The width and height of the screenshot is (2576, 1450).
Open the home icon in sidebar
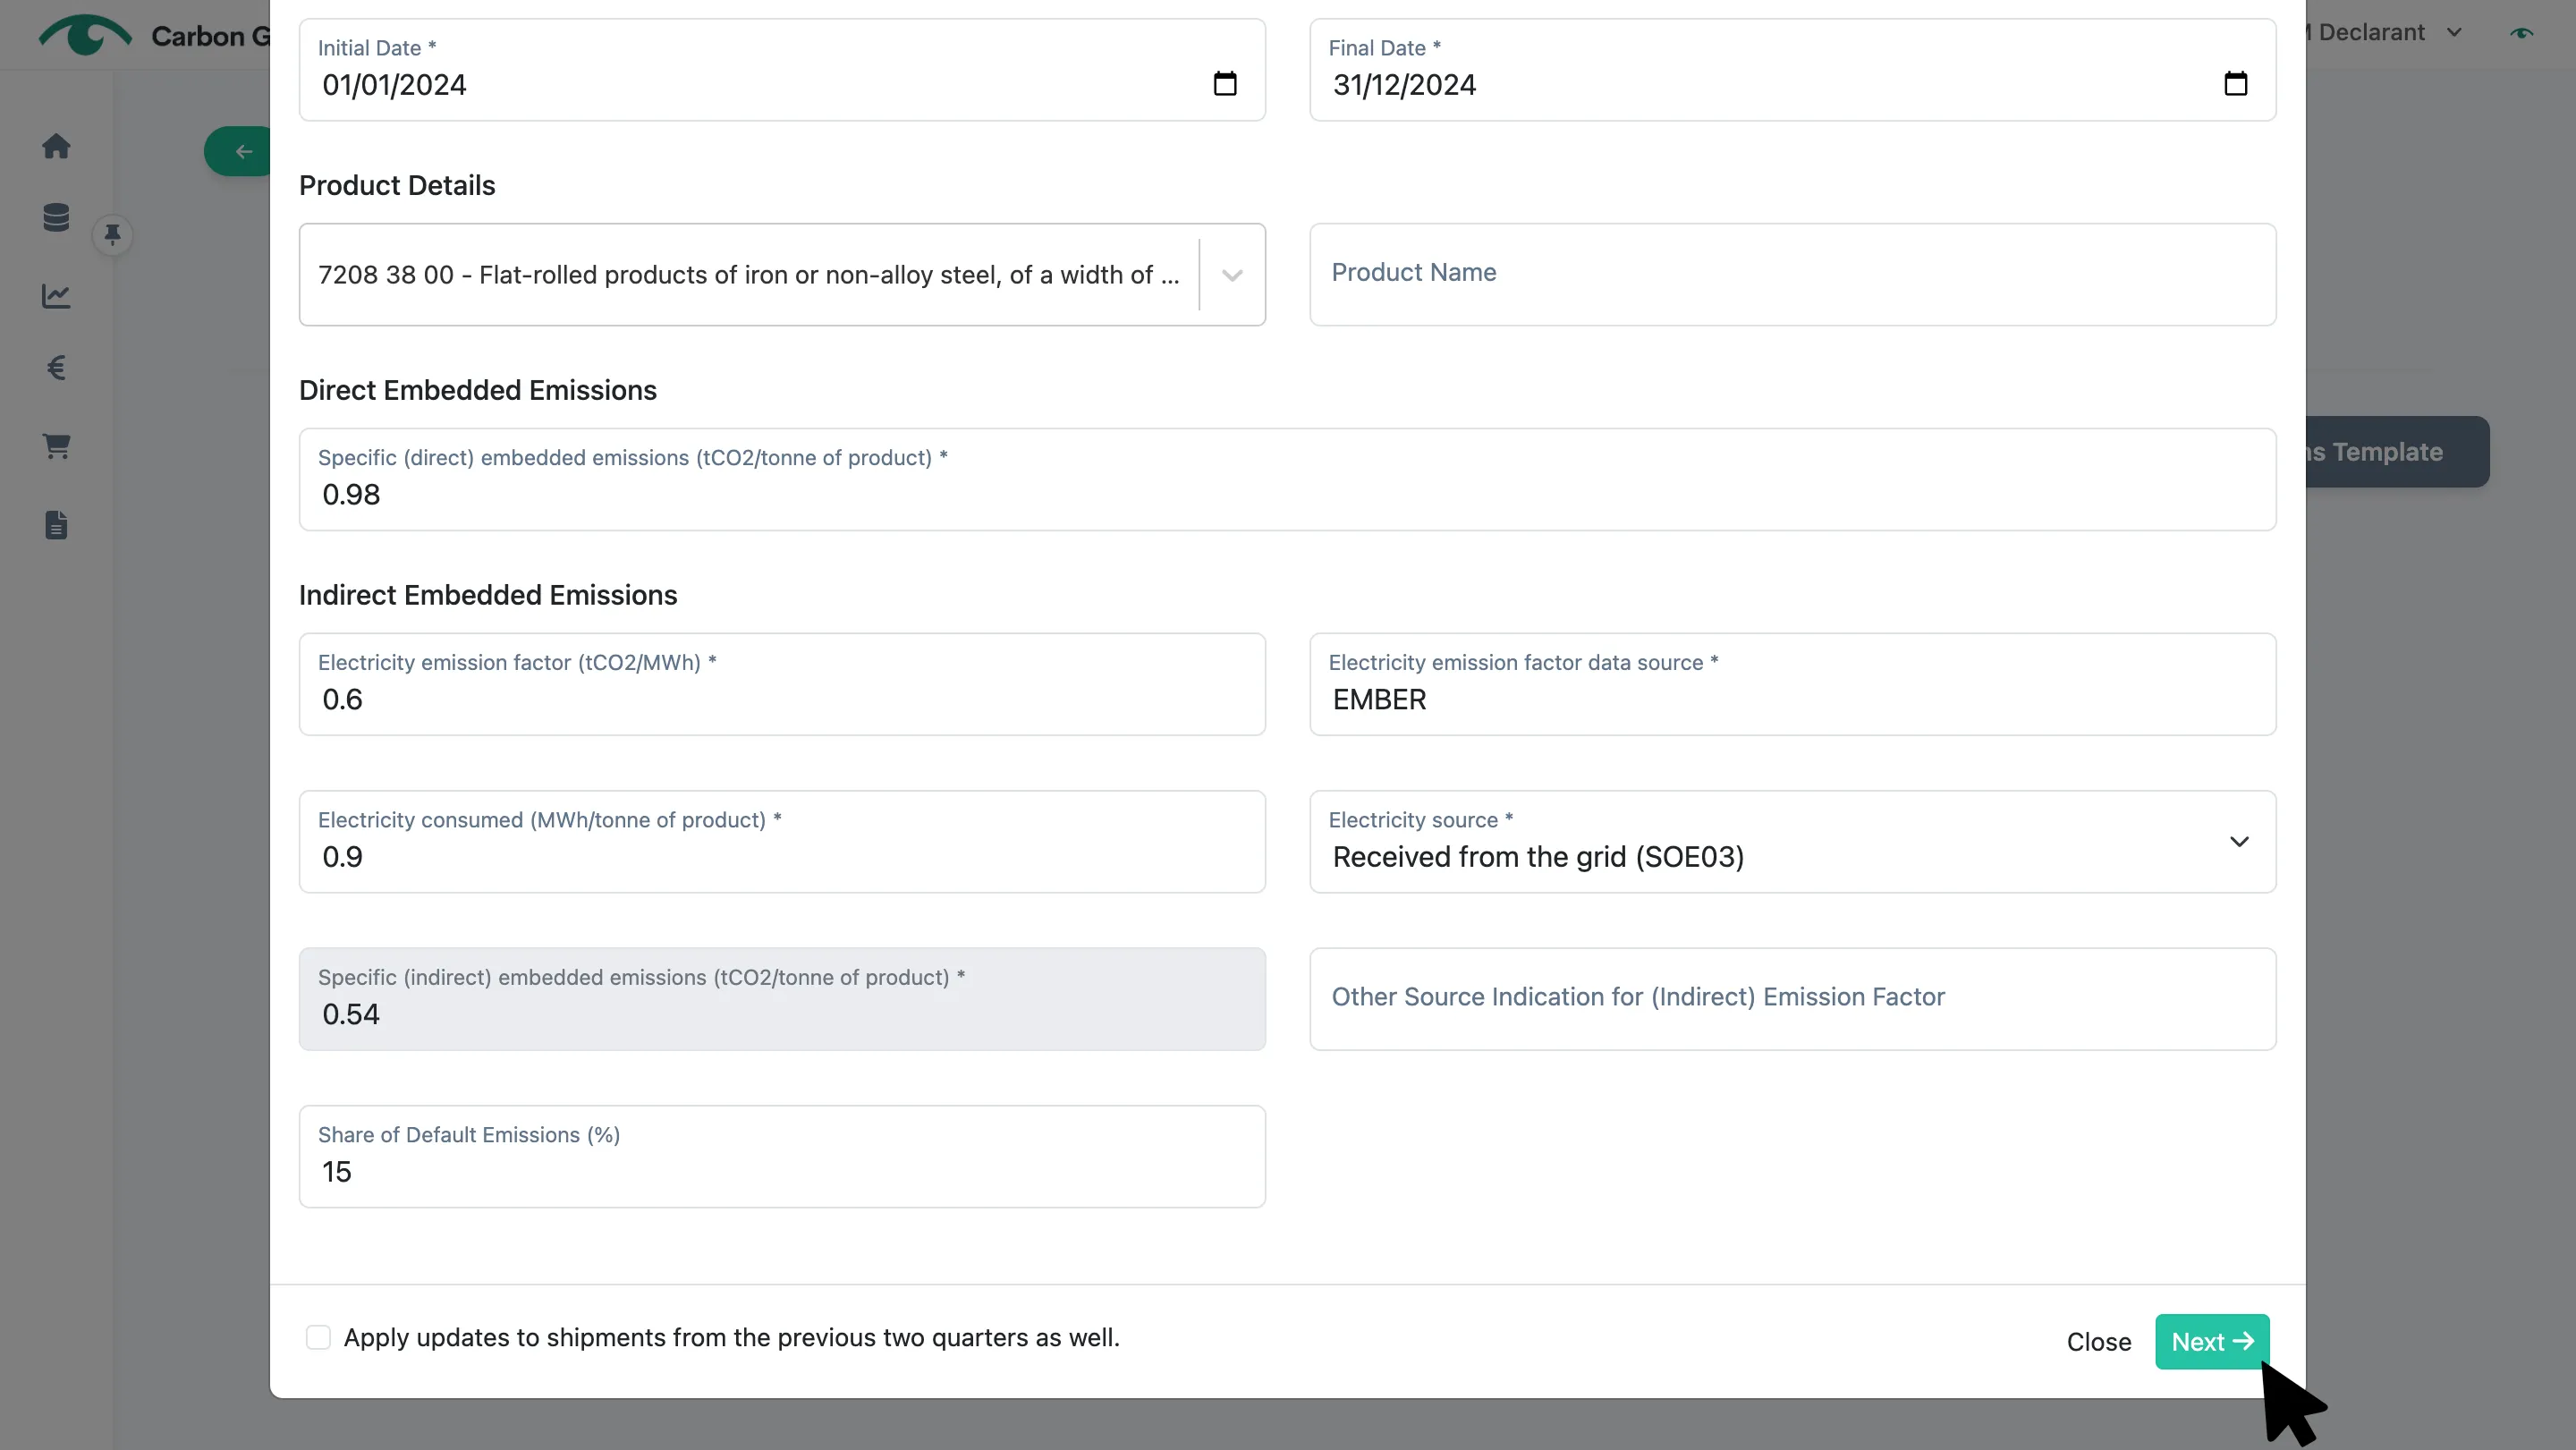[x=56, y=146]
